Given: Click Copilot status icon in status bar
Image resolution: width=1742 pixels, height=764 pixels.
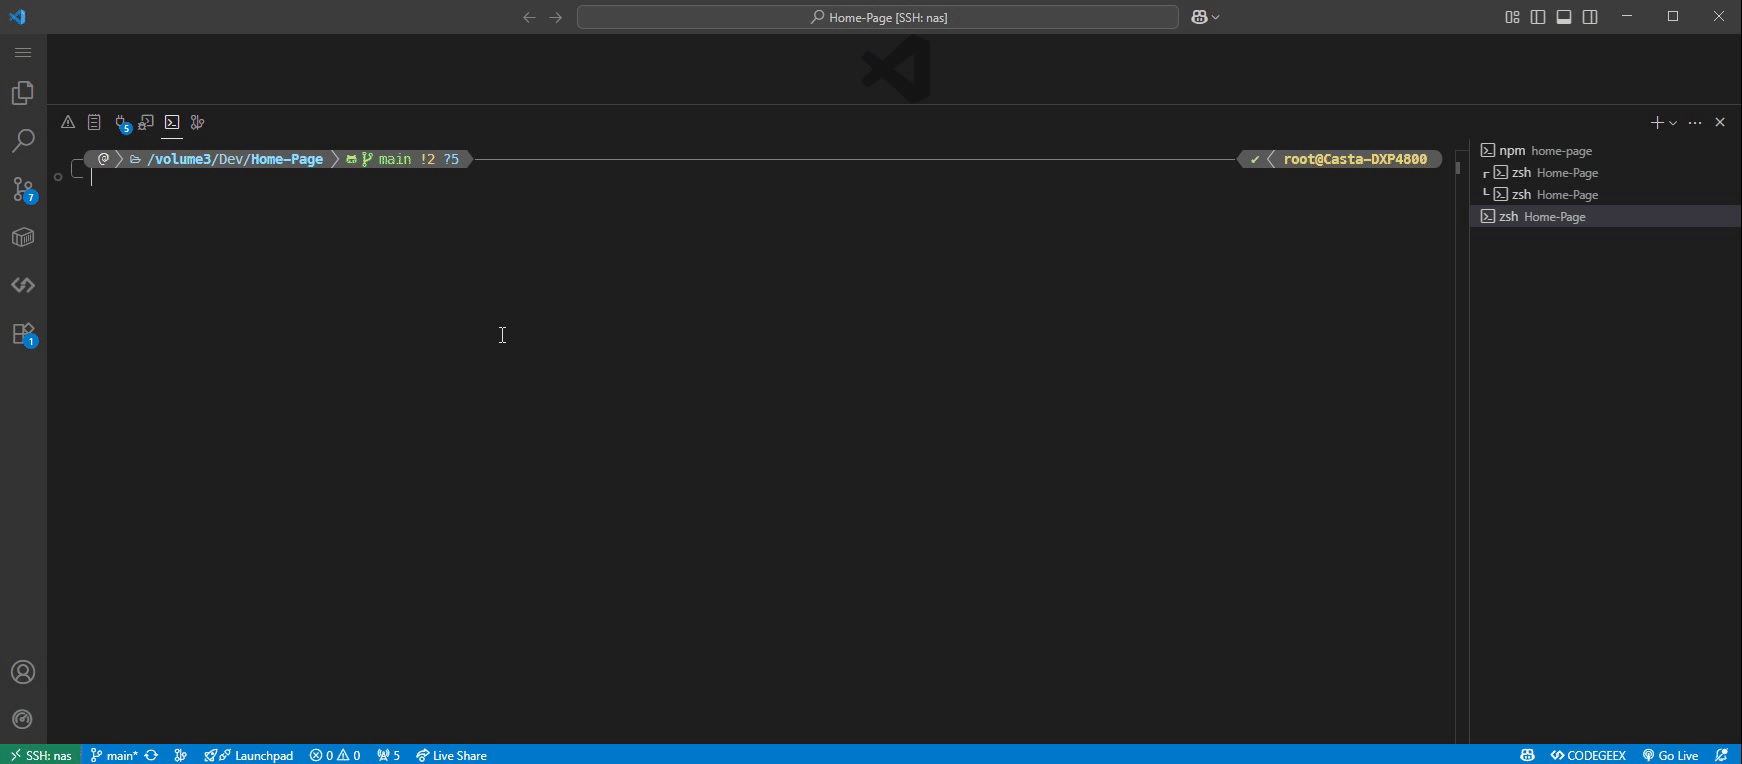Looking at the screenshot, I should pos(1527,755).
